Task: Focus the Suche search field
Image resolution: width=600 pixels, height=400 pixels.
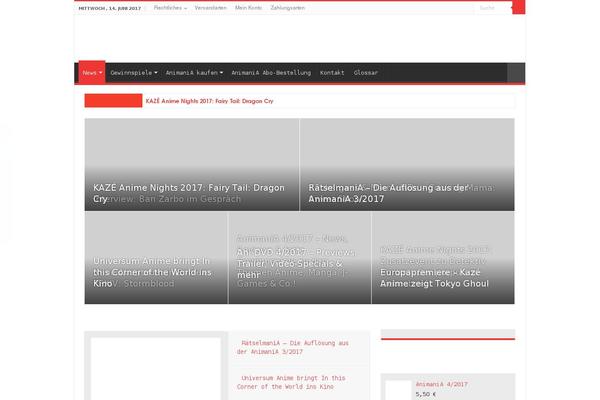Action: pos(493,8)
